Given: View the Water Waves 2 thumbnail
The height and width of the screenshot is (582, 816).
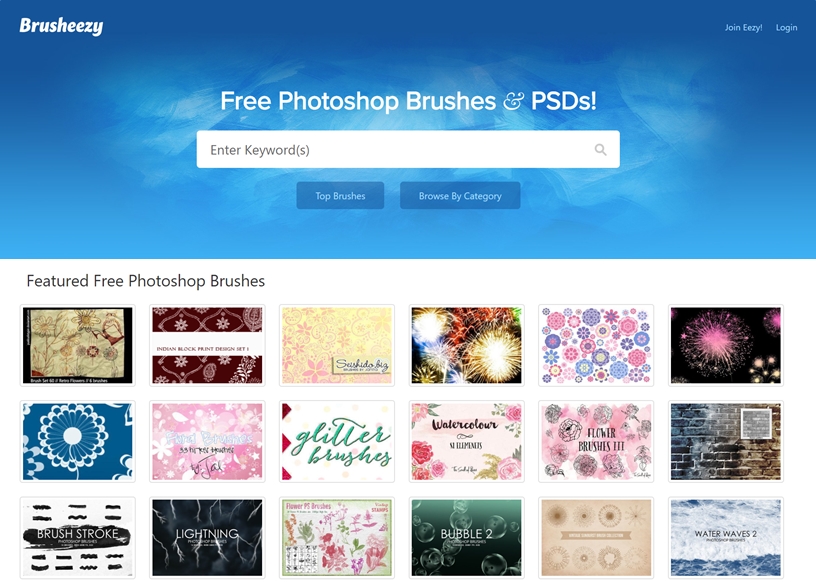Looking at the screenshot, I should 725,538.
